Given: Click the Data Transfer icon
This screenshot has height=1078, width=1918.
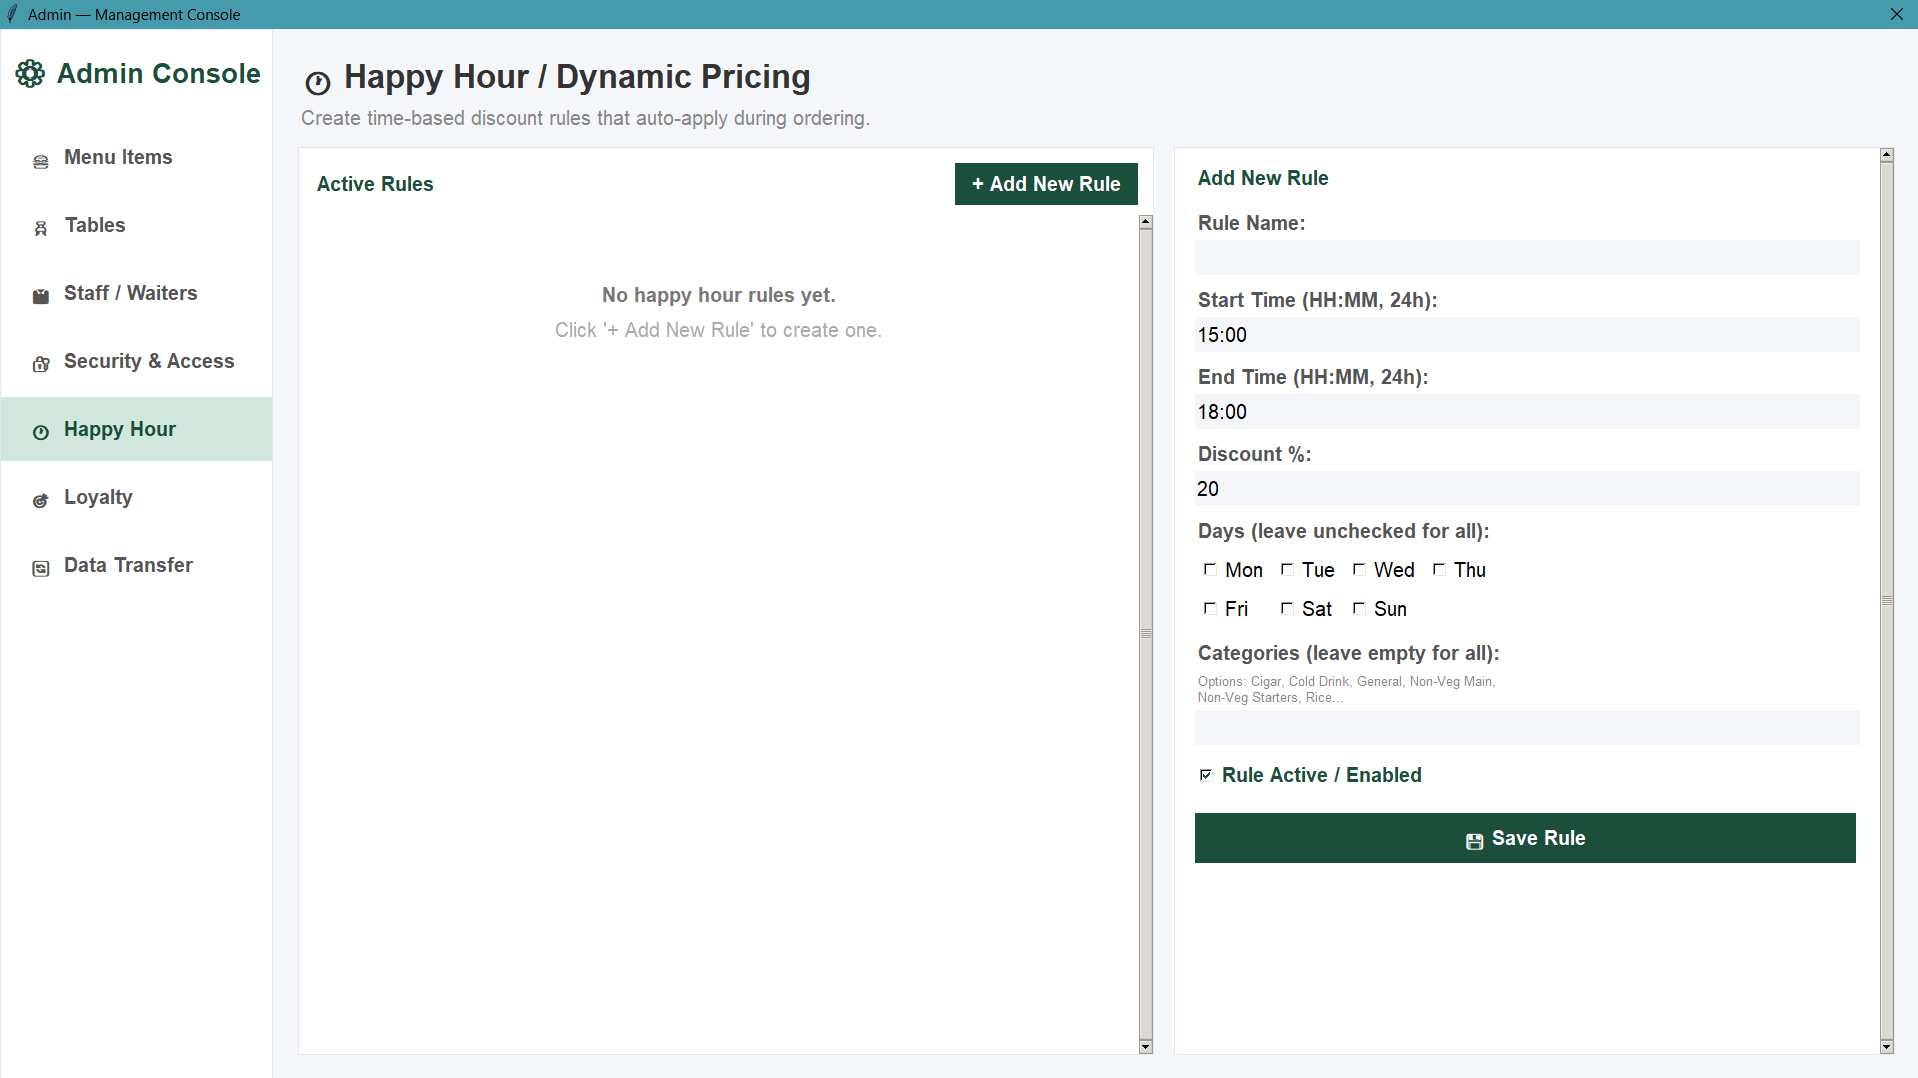Looking at the screenshot, I should [41, 569].
